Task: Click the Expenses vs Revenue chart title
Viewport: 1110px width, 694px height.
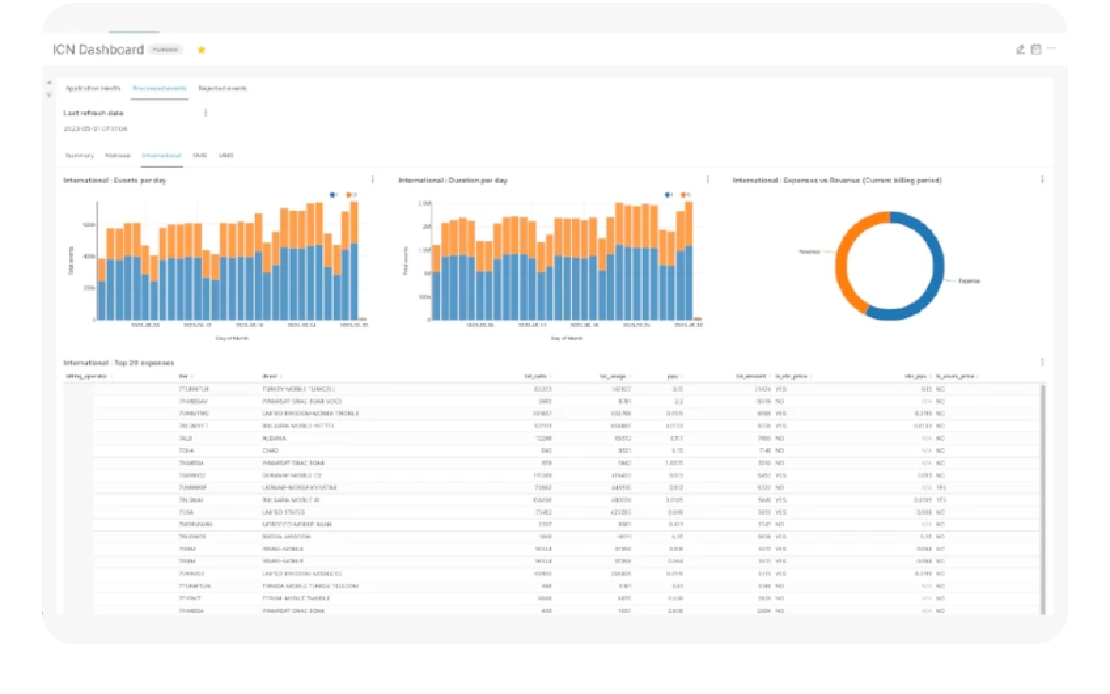Action: tap(837, 180)
